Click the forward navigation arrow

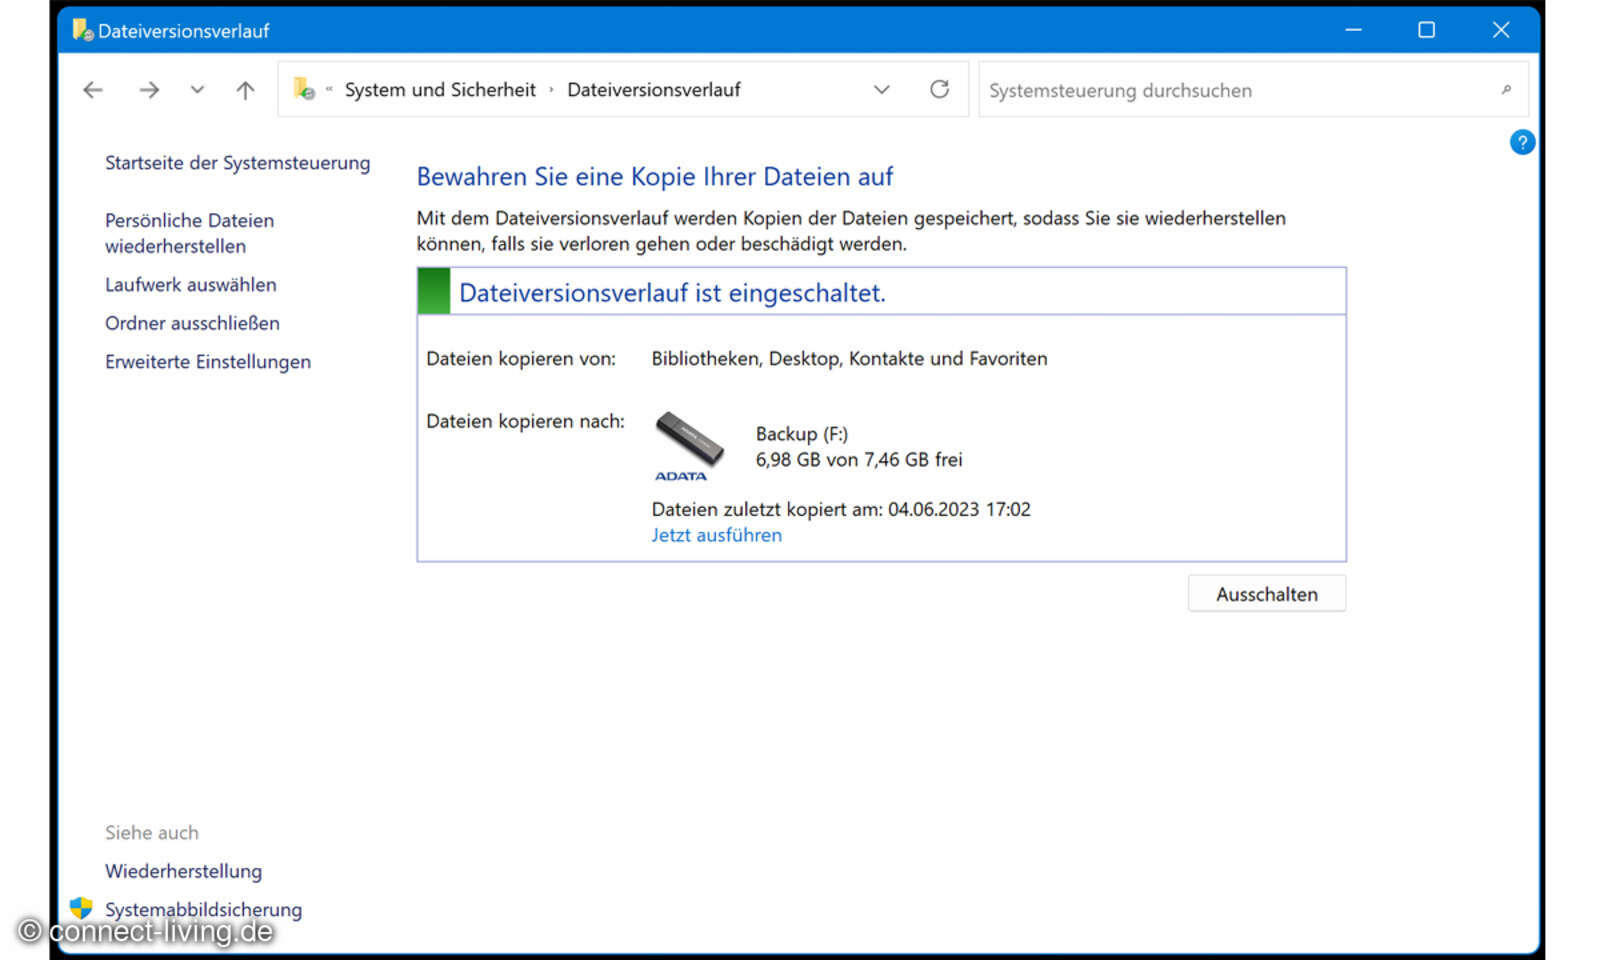[148, 89]
